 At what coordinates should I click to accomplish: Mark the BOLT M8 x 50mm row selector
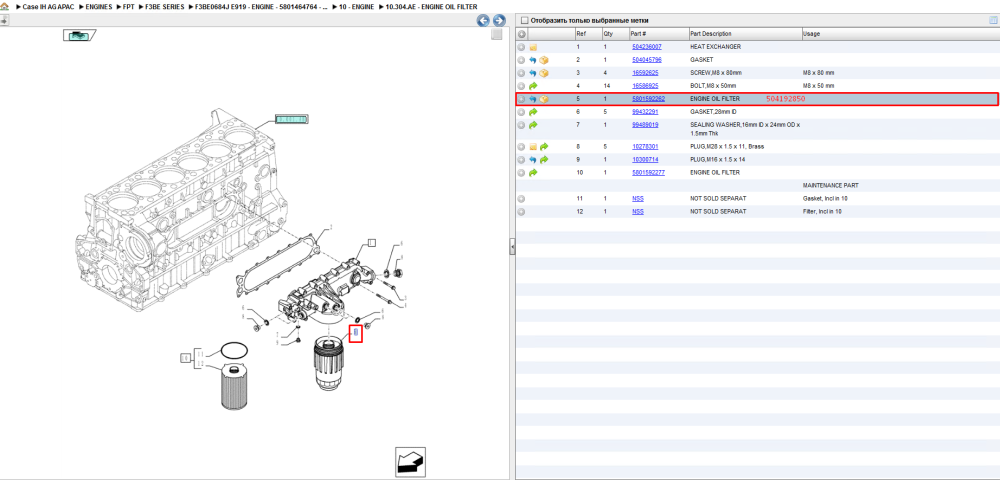(x=522, y=85)
